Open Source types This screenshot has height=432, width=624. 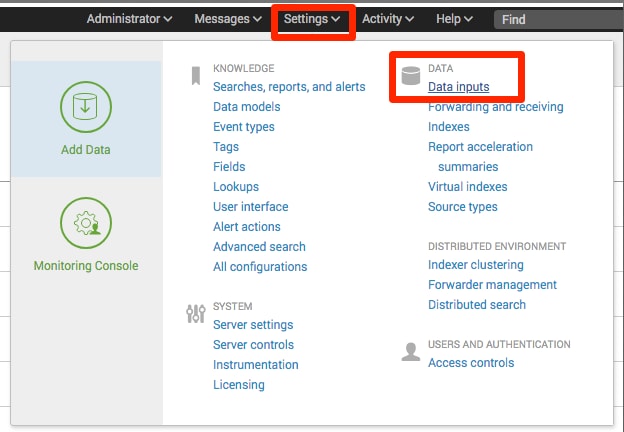tap(463, 207)
